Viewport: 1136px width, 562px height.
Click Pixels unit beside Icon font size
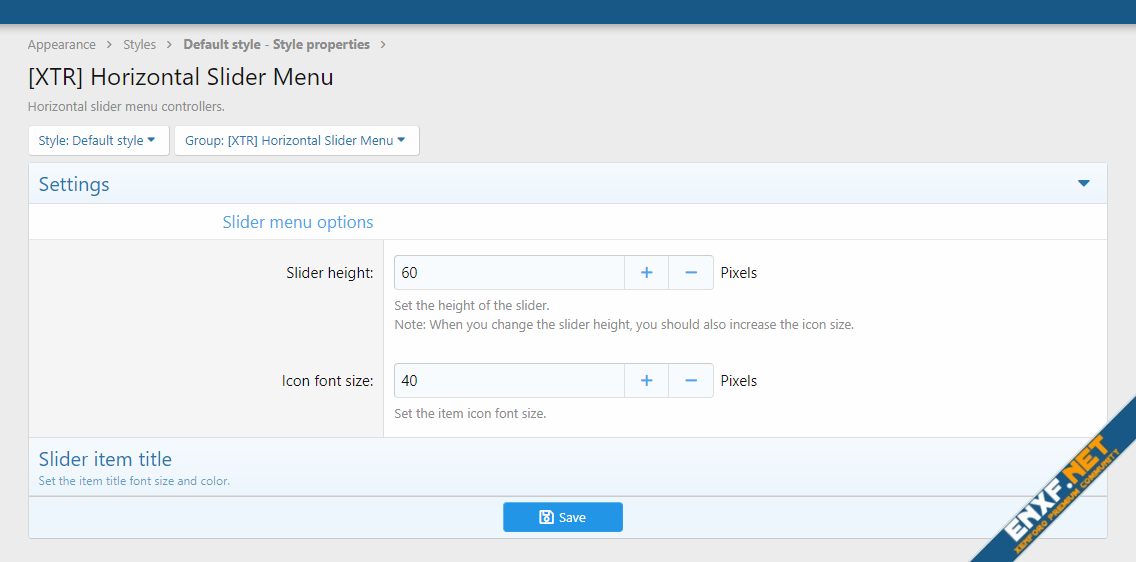[739, 381]
